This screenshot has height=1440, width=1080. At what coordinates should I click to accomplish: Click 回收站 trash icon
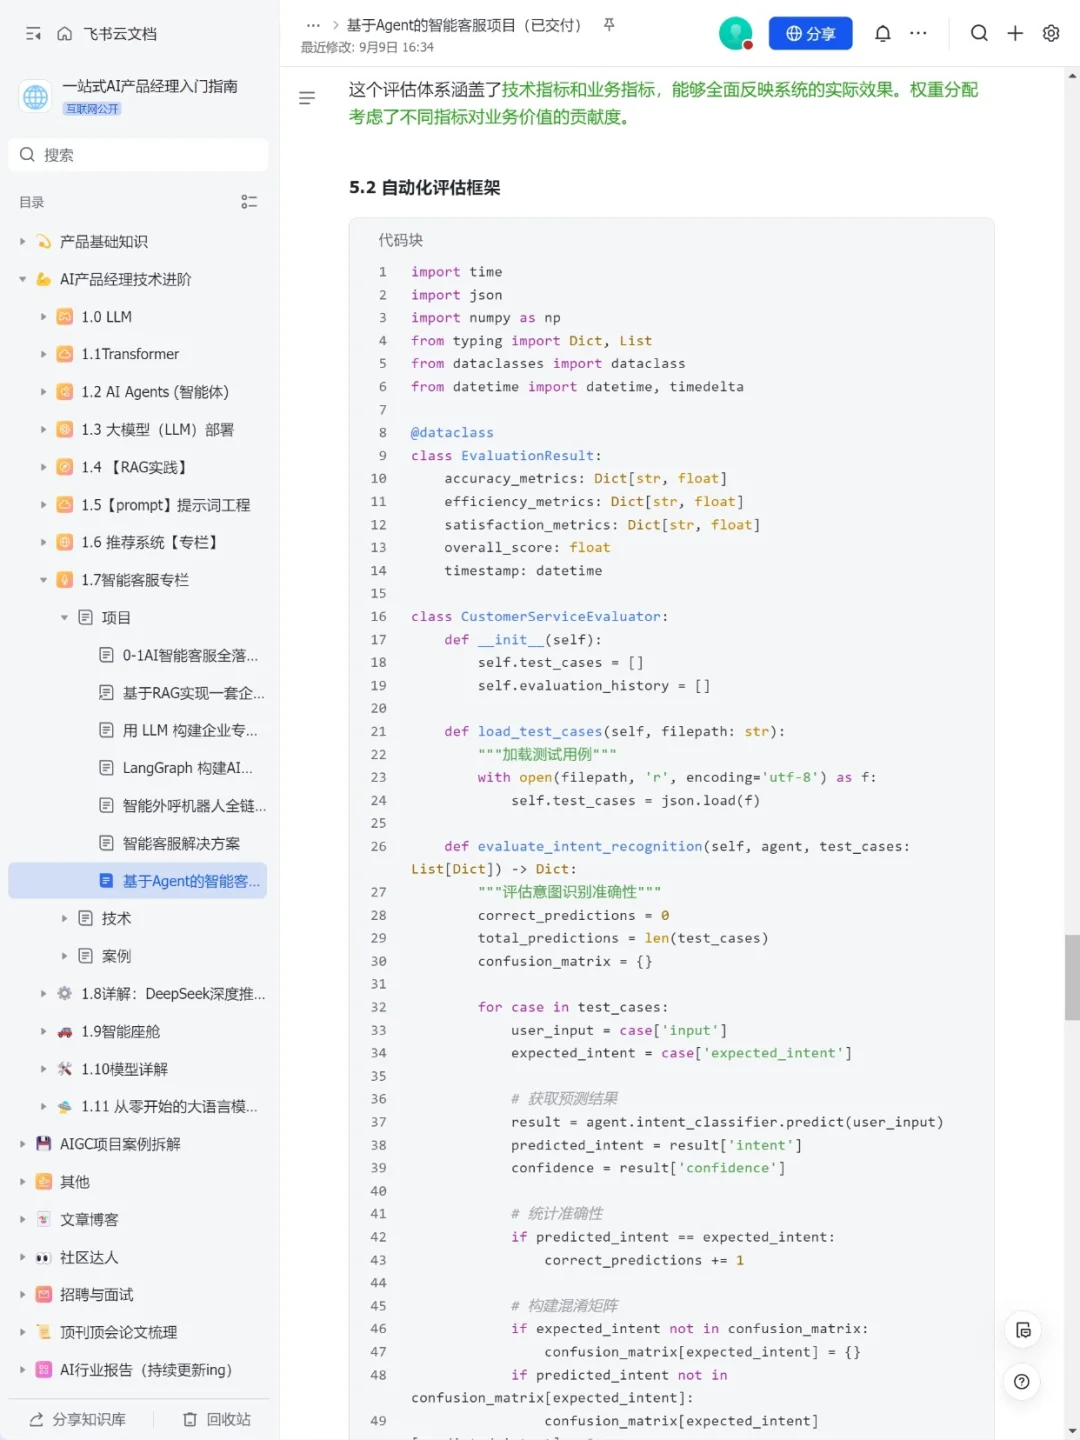pos(190,1420)
